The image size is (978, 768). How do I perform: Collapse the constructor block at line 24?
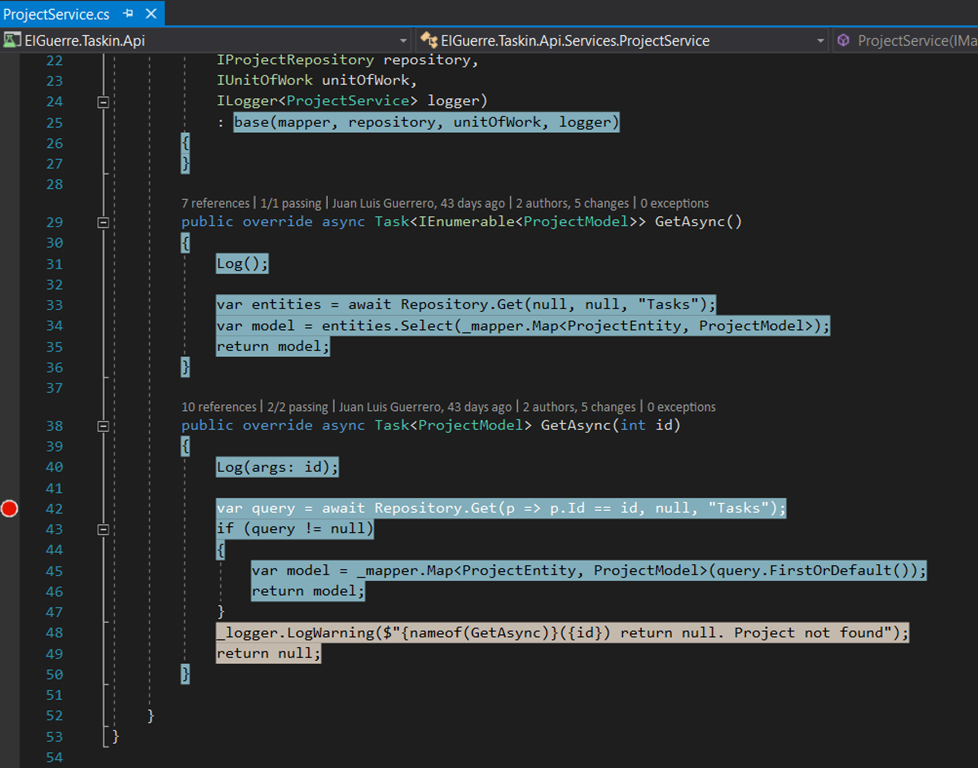click(x=102, y=102)
